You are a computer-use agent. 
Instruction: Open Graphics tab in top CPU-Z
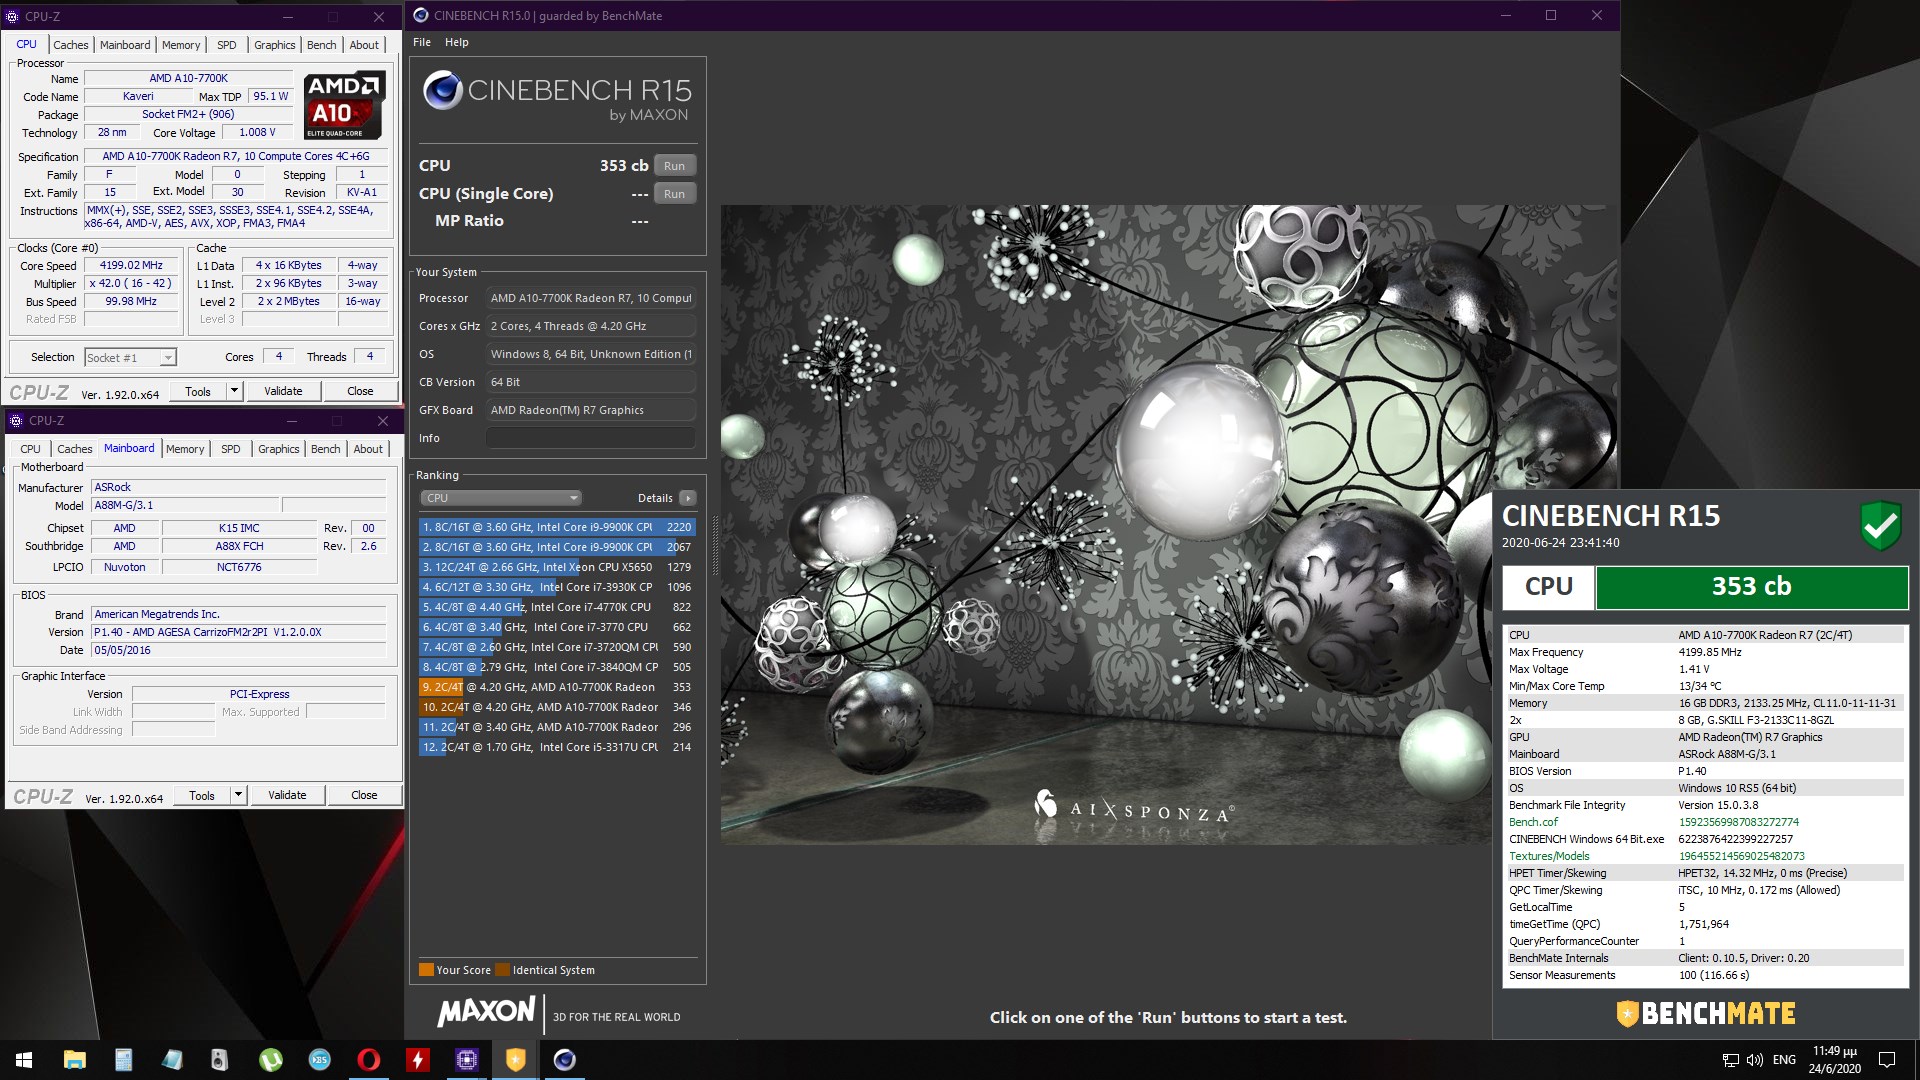[274, 45]
